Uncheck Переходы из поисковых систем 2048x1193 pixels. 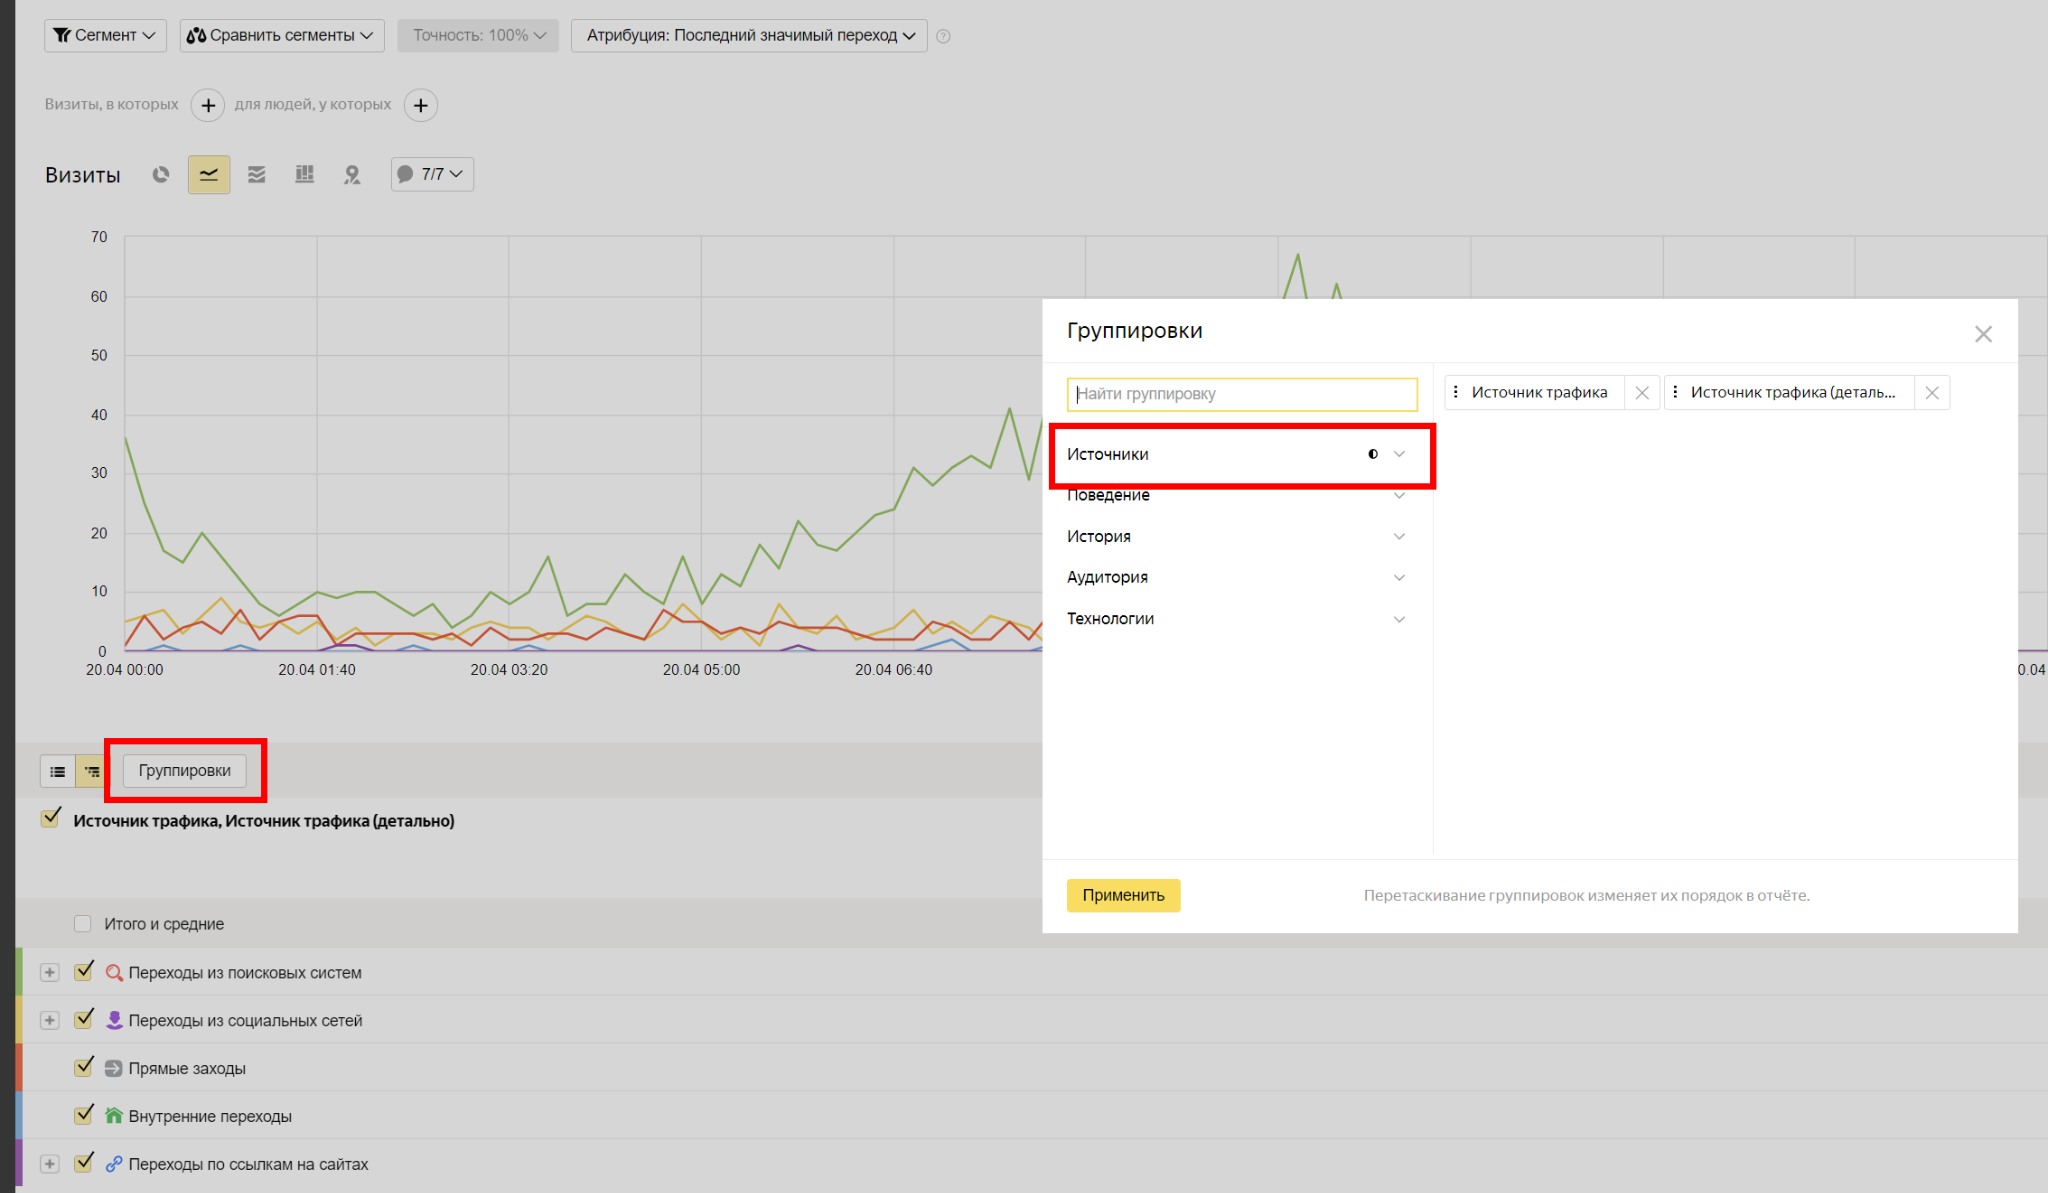click(84, 971)
